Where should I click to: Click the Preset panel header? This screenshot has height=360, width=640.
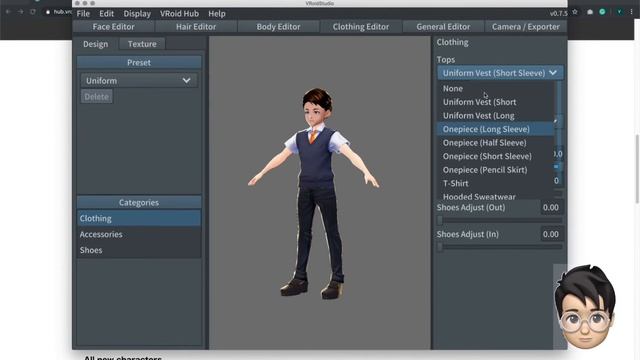139,62
